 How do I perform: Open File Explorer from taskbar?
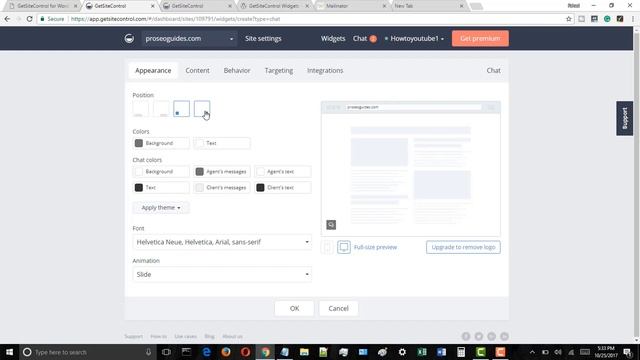coord(304,352)
